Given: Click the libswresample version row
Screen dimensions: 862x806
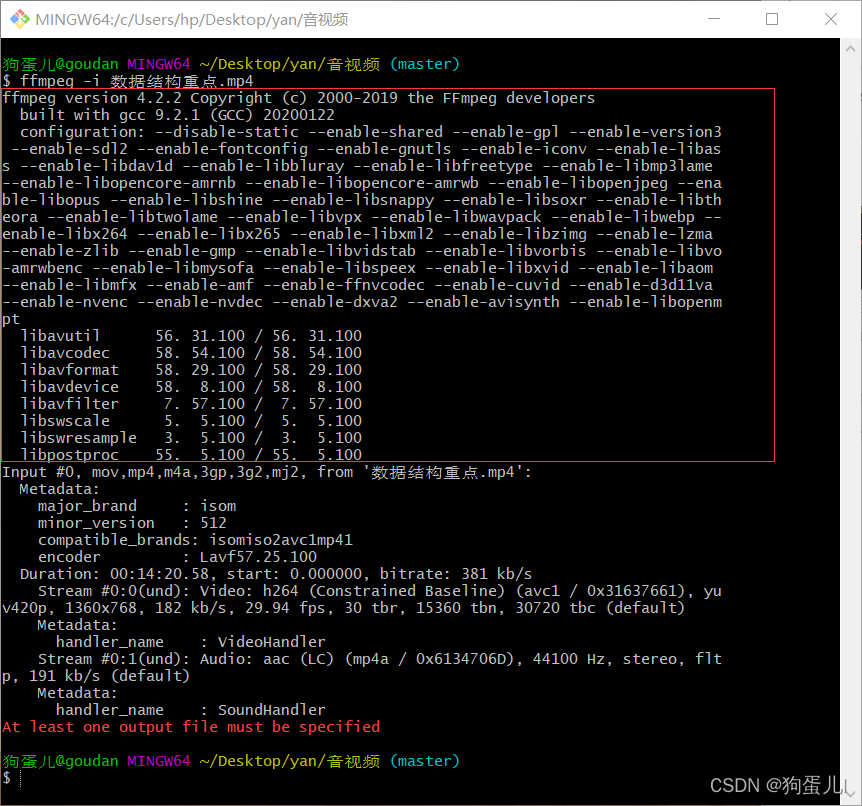Looking at the screenshot, I should click(x=191, y=438).
